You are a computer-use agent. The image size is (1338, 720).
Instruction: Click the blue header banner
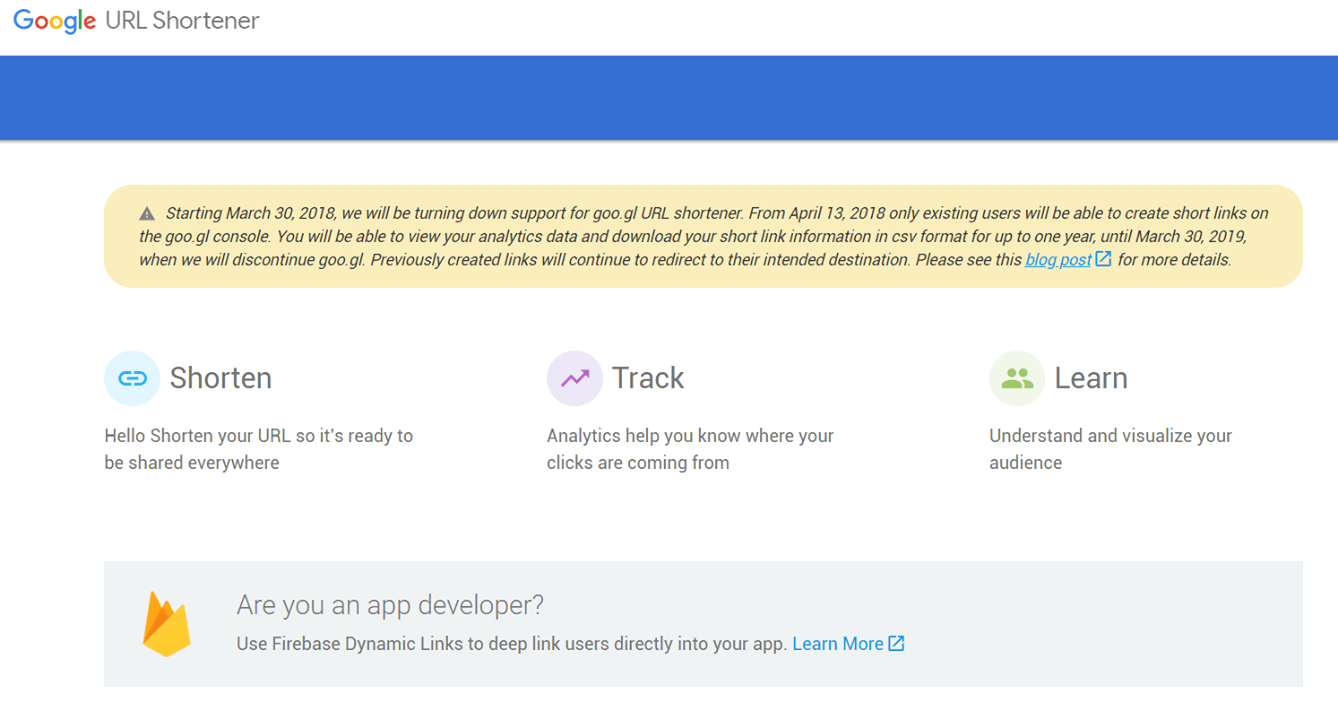[669, 98]
